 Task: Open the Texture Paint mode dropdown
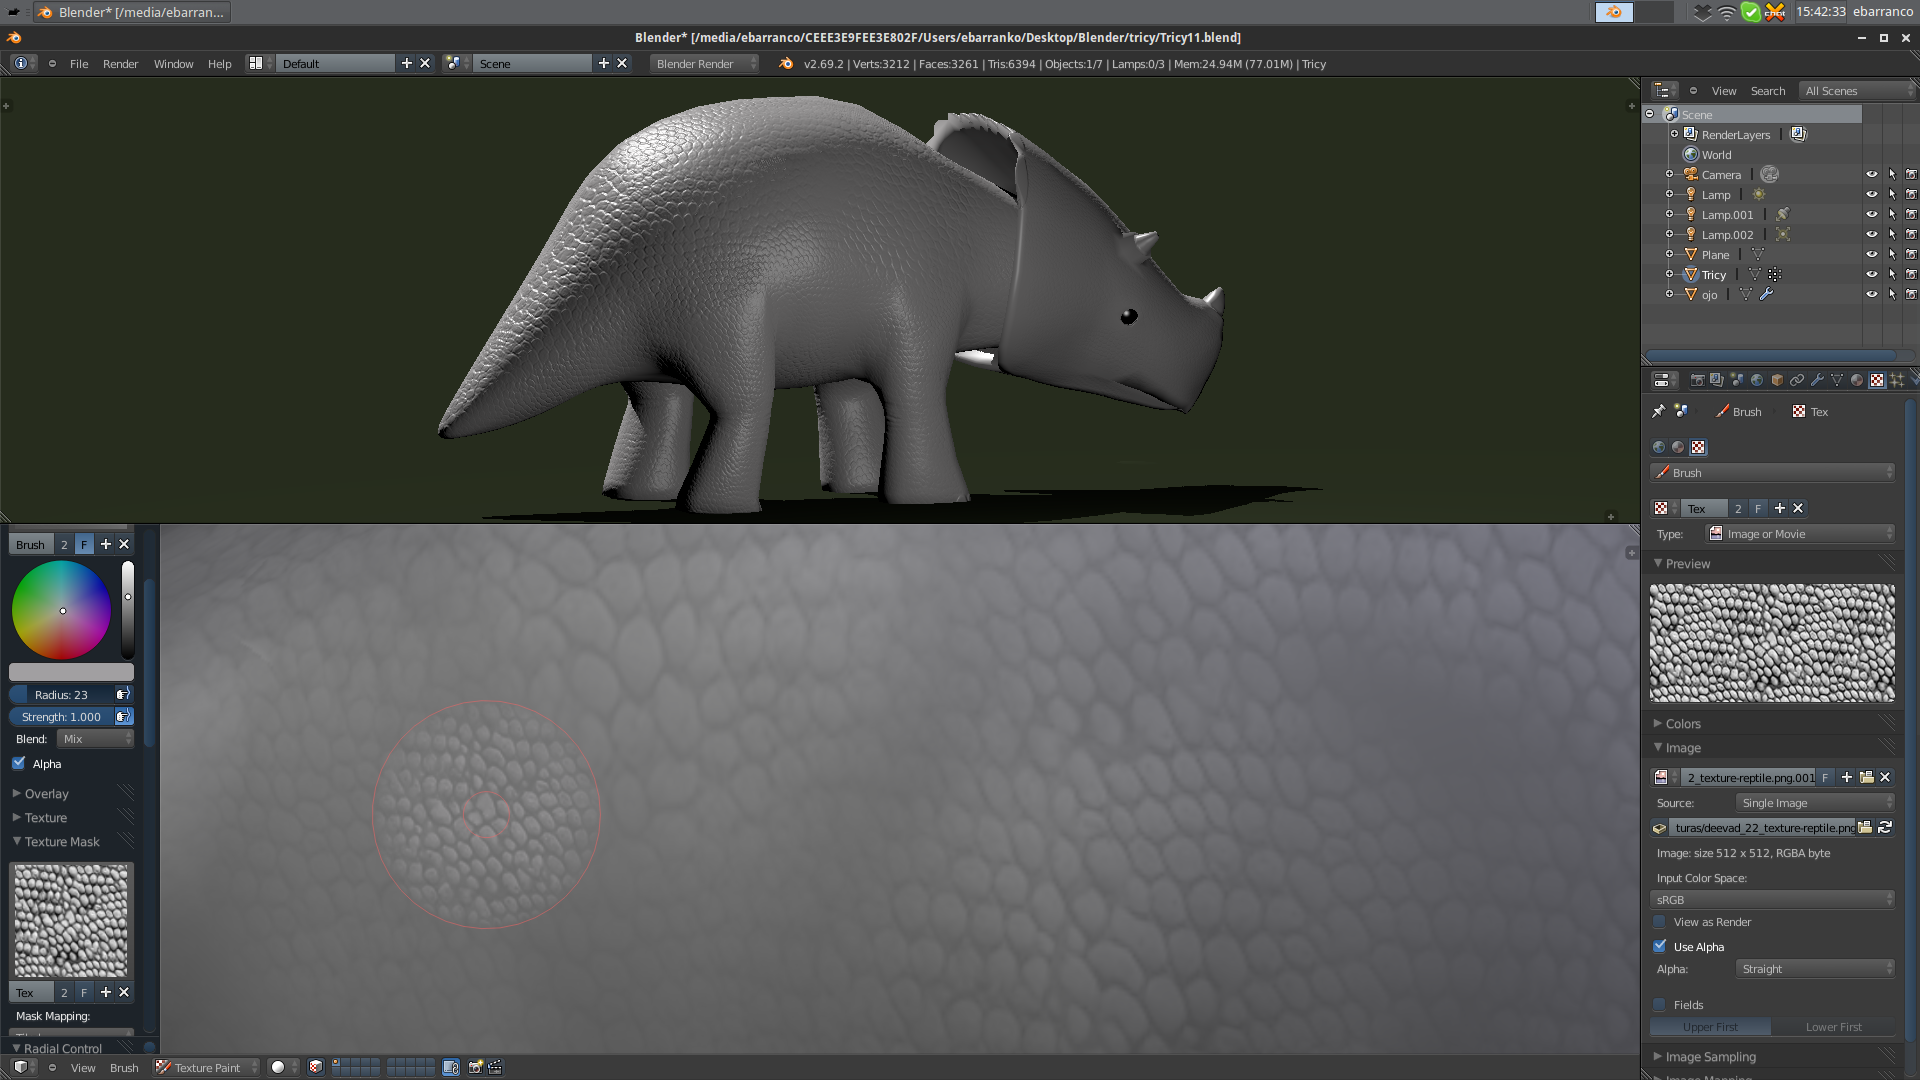(206, 1067)
